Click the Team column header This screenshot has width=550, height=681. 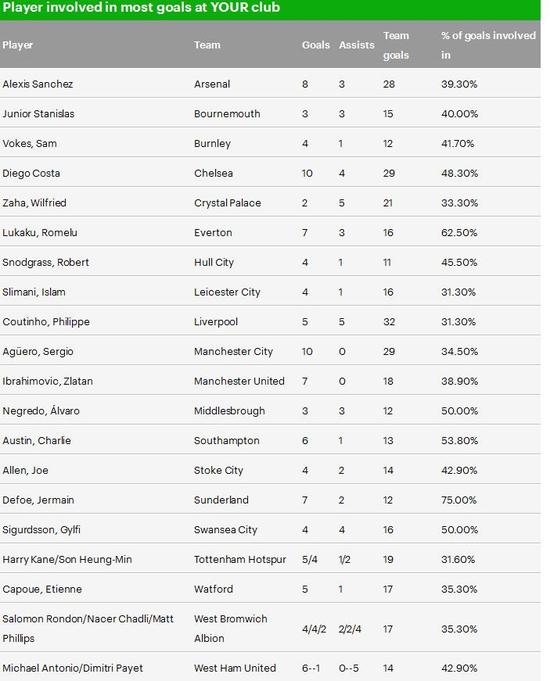(207, 45)
